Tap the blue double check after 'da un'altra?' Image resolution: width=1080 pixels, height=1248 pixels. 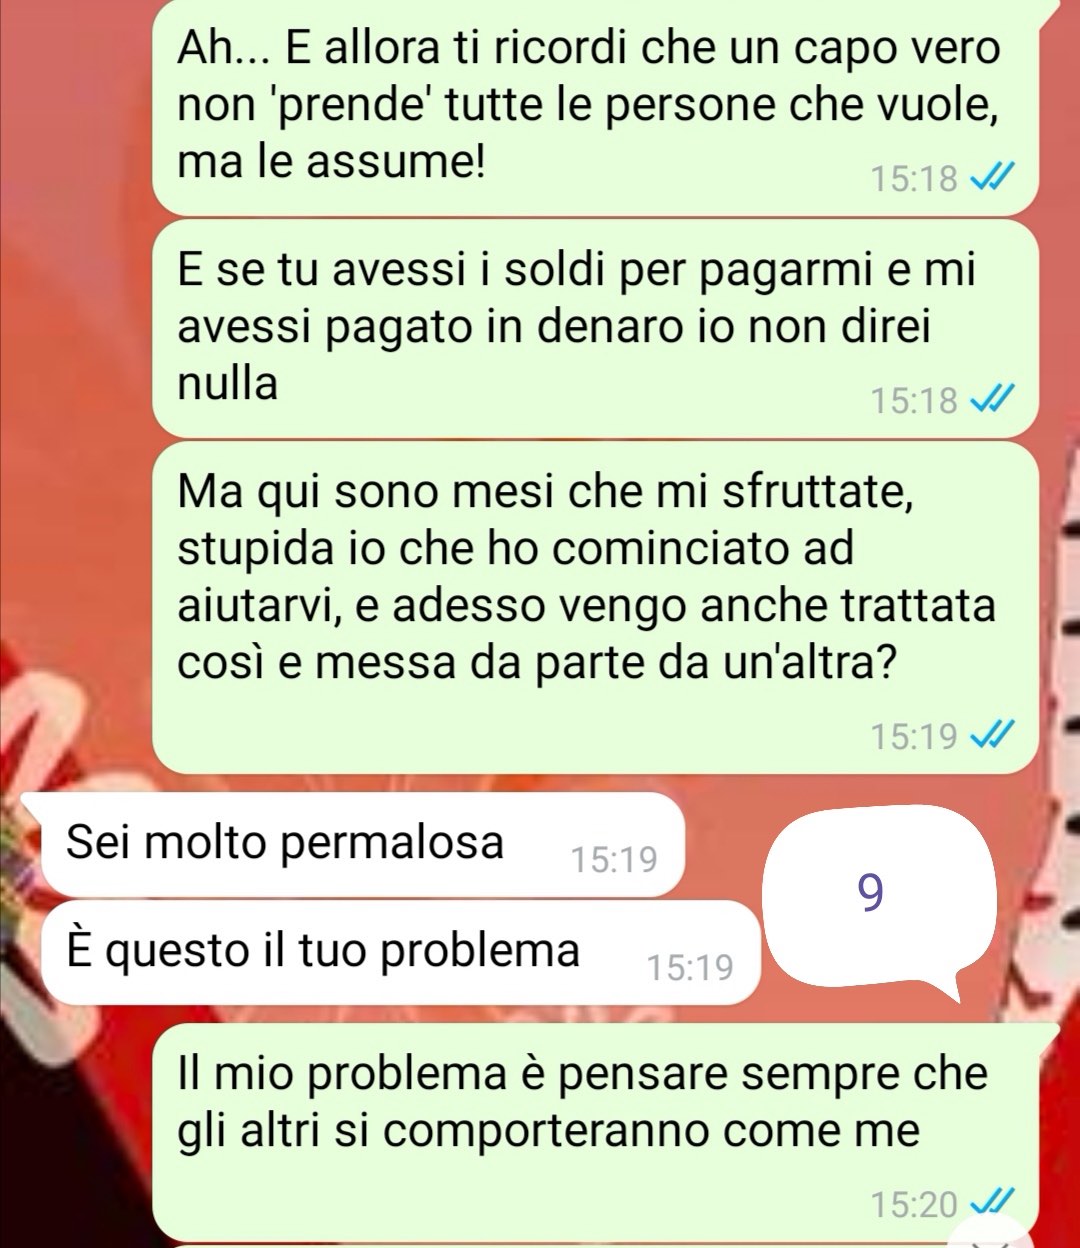point(992,737)
